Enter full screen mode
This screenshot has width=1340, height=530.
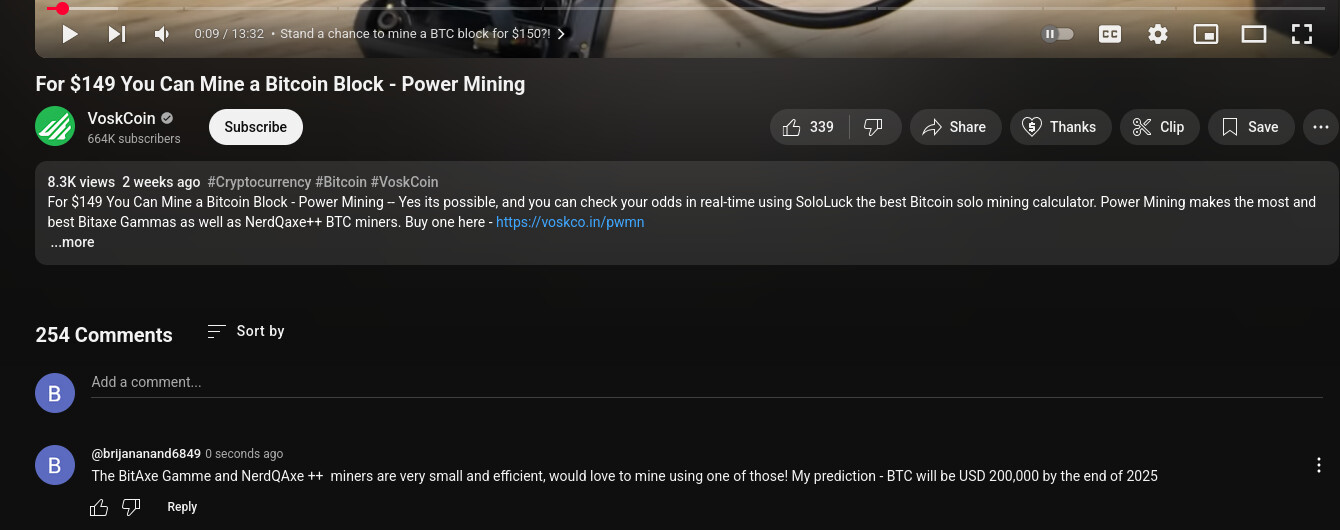[x=1302, y=34]
